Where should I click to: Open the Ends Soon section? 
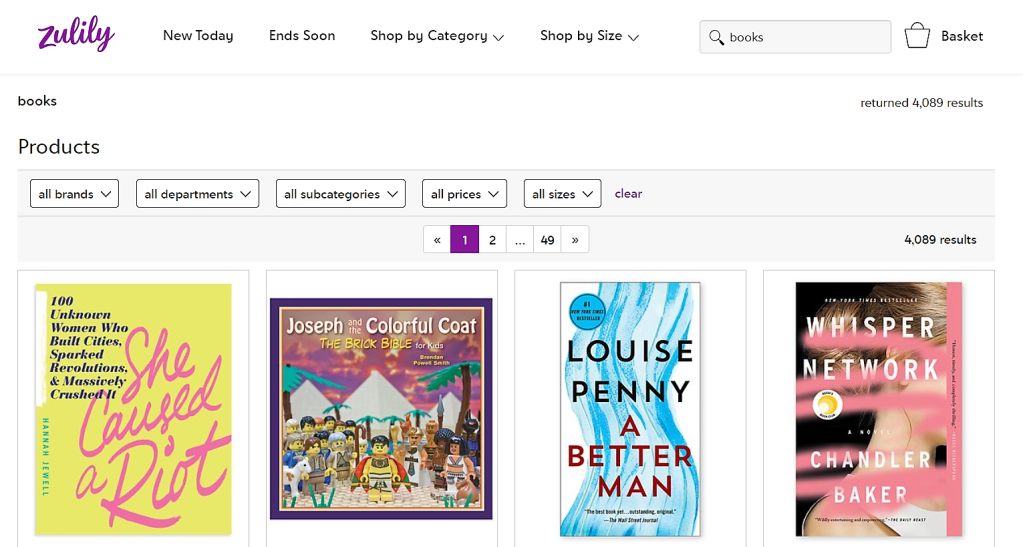pos(302,36)
